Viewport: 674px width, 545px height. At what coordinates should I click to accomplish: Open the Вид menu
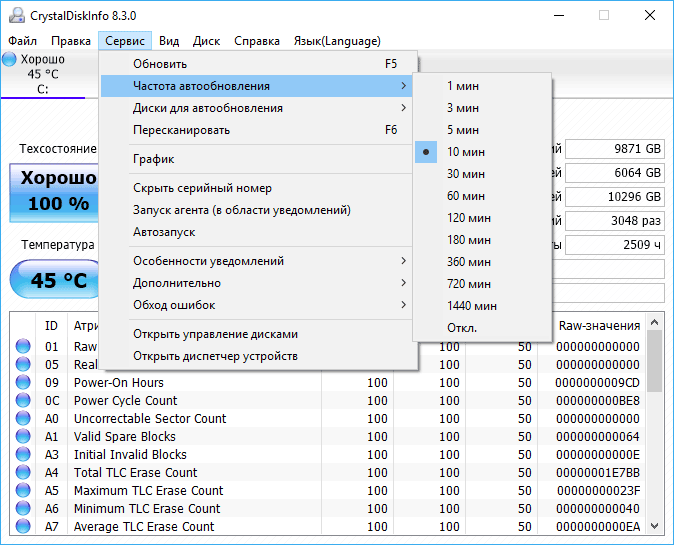point(169,41)
